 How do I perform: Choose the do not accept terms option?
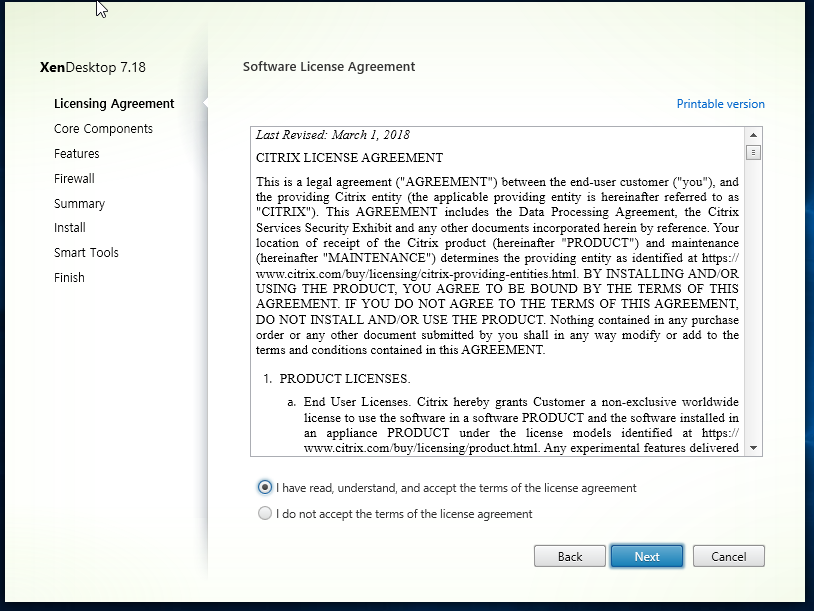[265, 513]
